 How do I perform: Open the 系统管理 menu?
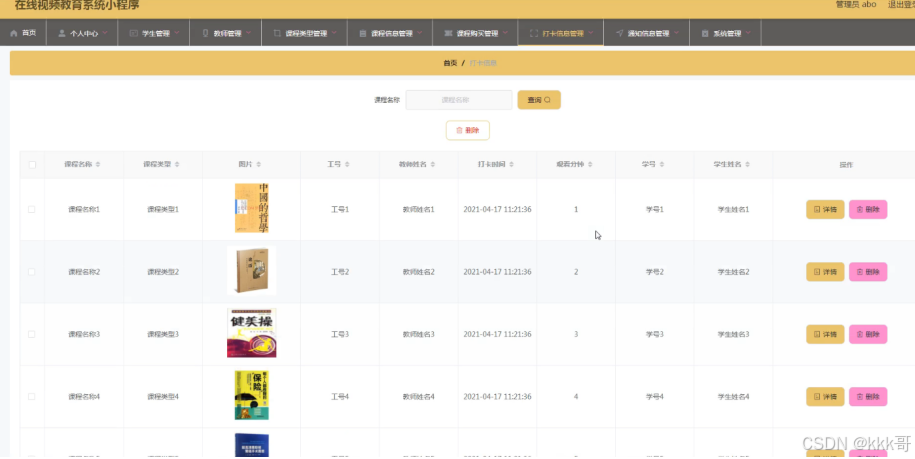(725, 33)
